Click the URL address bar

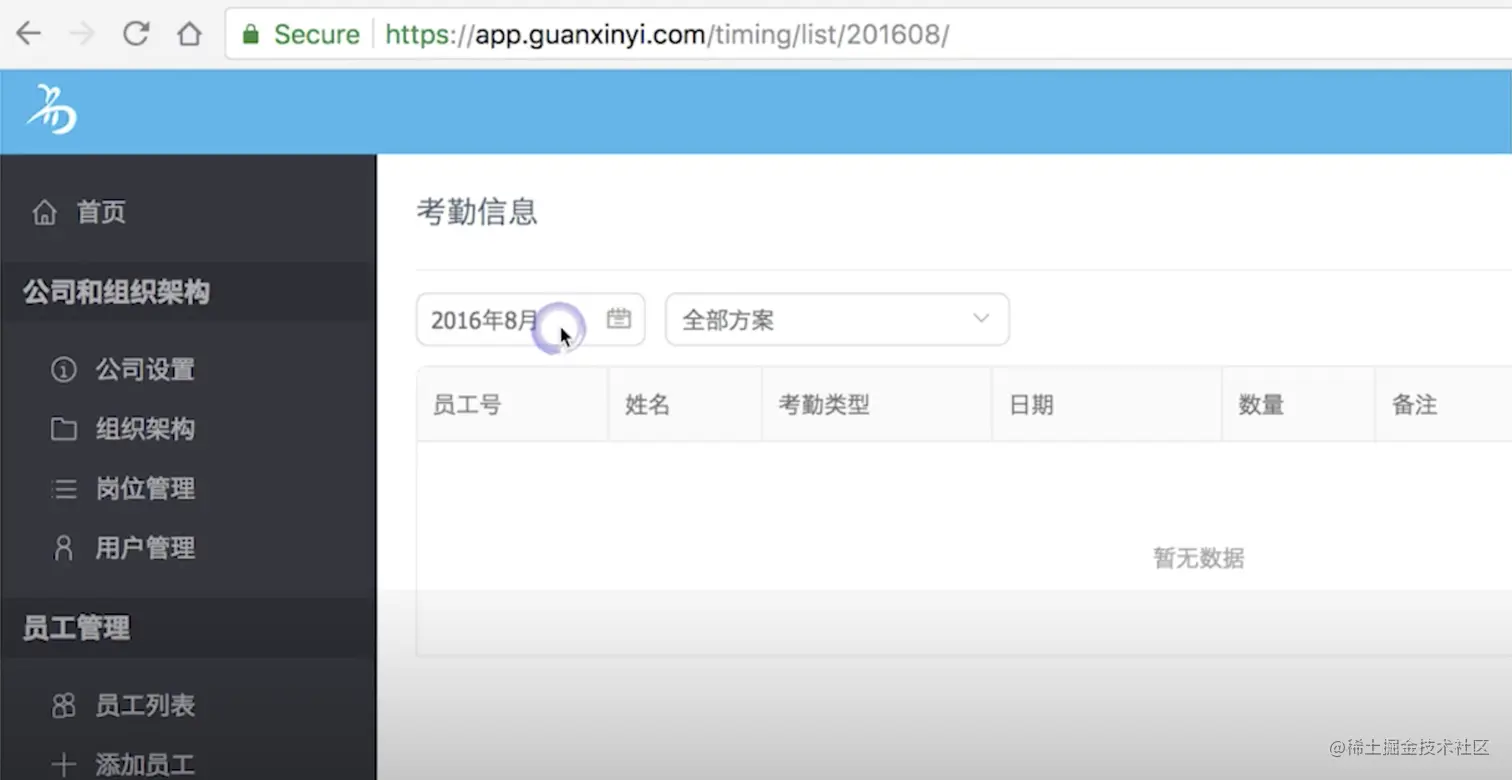point(868,34)
